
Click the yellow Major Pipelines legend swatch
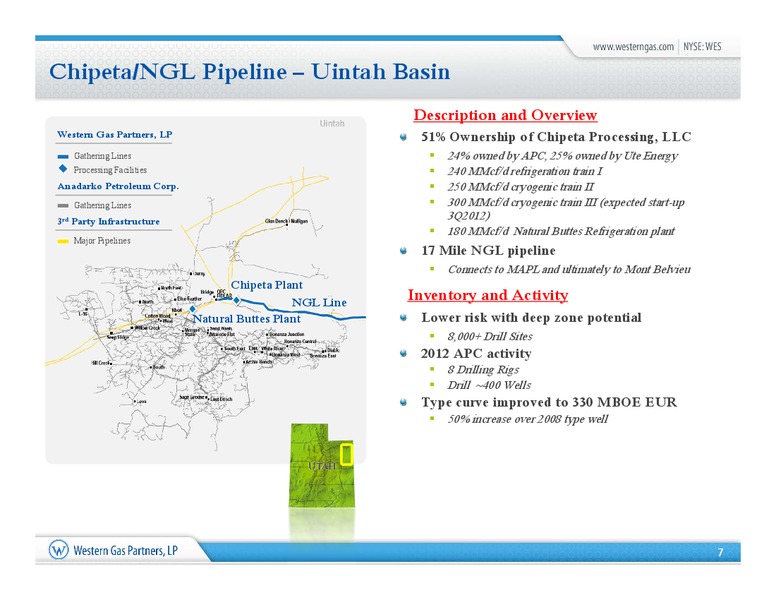63,242
